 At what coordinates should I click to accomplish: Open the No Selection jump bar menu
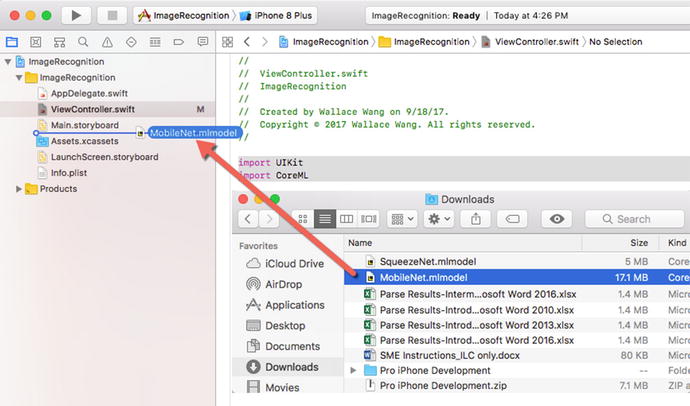tap(616, 42)
